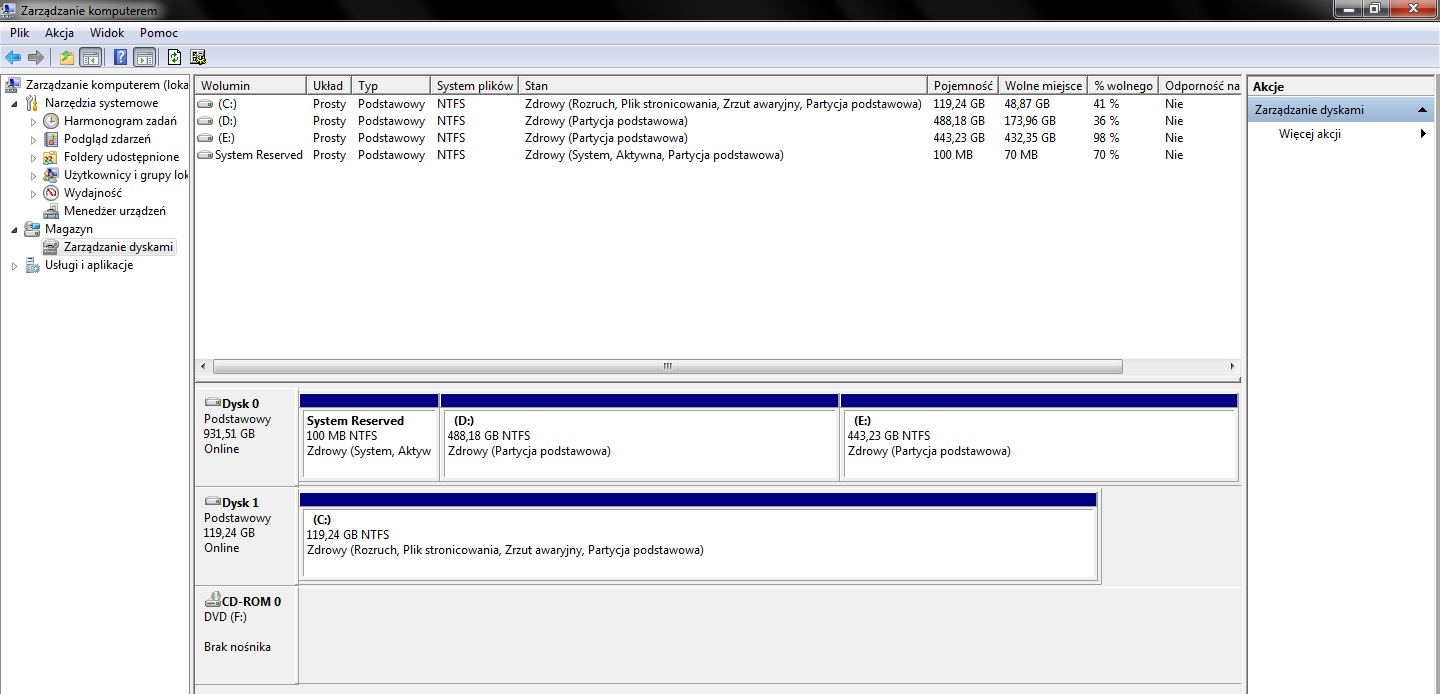Image resolution: width=1440 pixels, height=694 pixels.
Task: Click the Harmonogram zadań clock icon
Action: click(51, 121)
